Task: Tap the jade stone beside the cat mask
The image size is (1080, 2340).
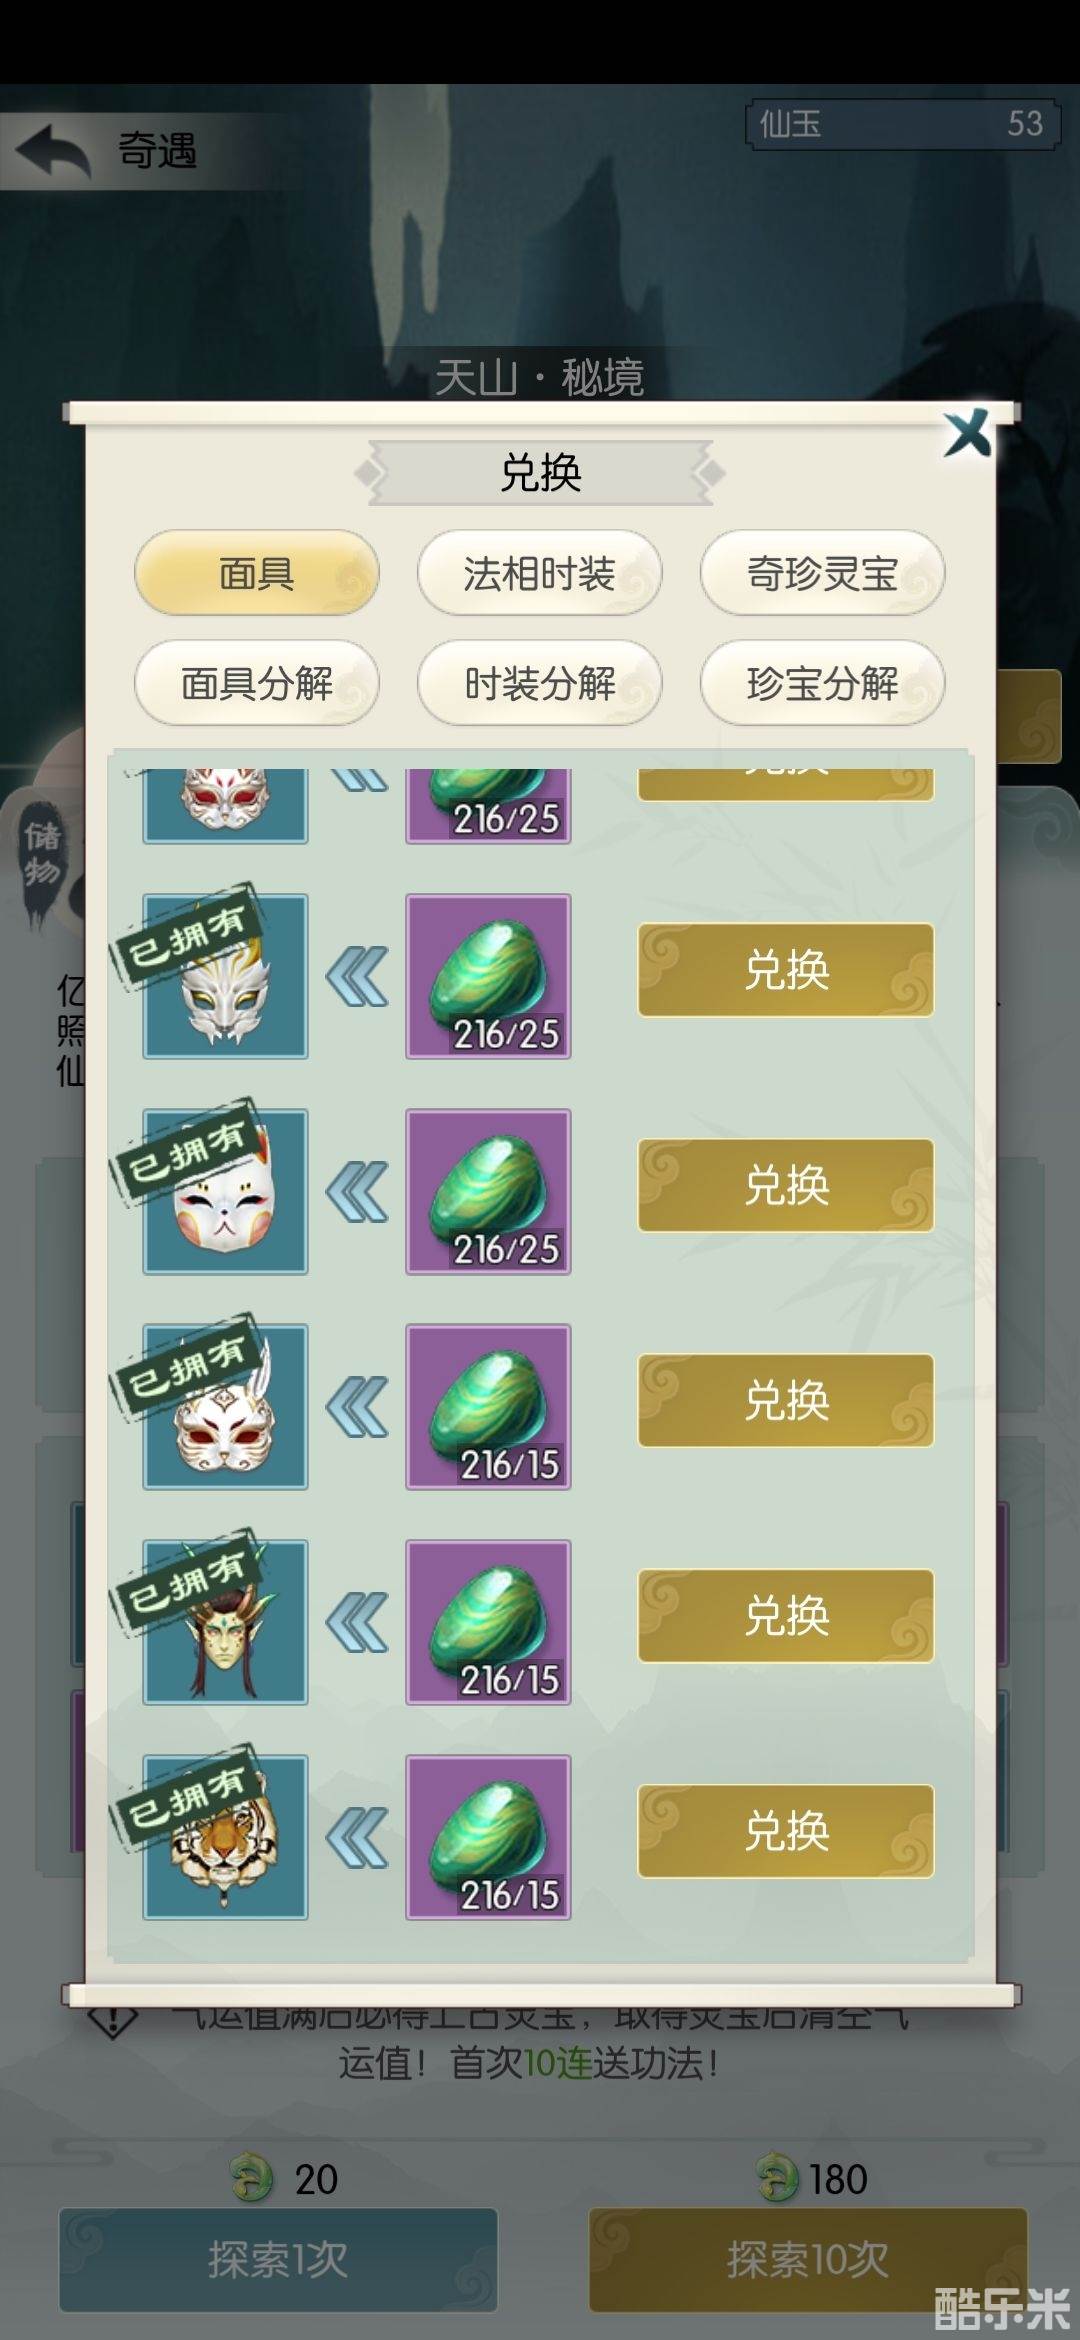Action: 488,1191
